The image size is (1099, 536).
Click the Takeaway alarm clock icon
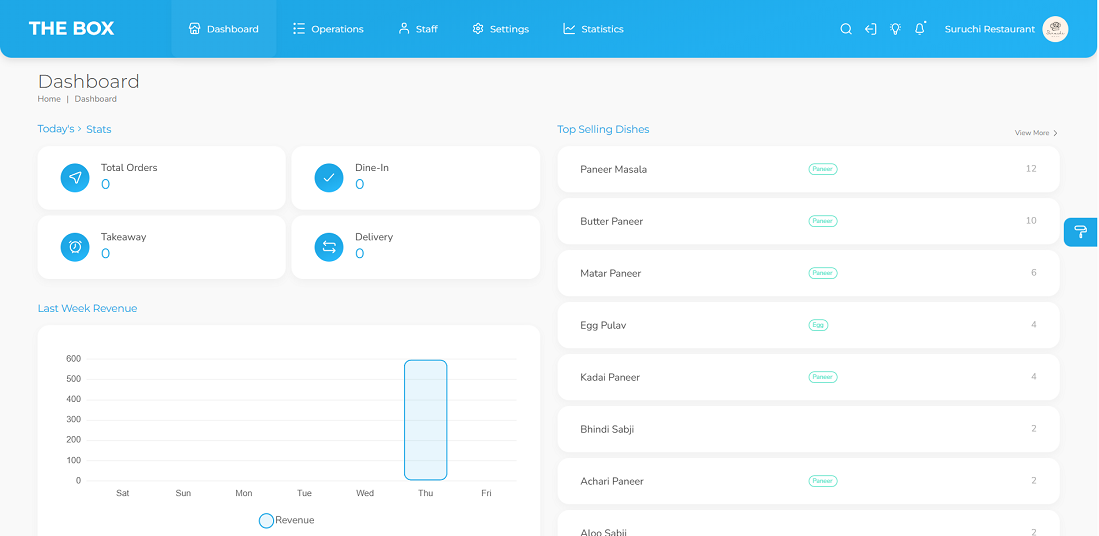[x=75, y=247]
